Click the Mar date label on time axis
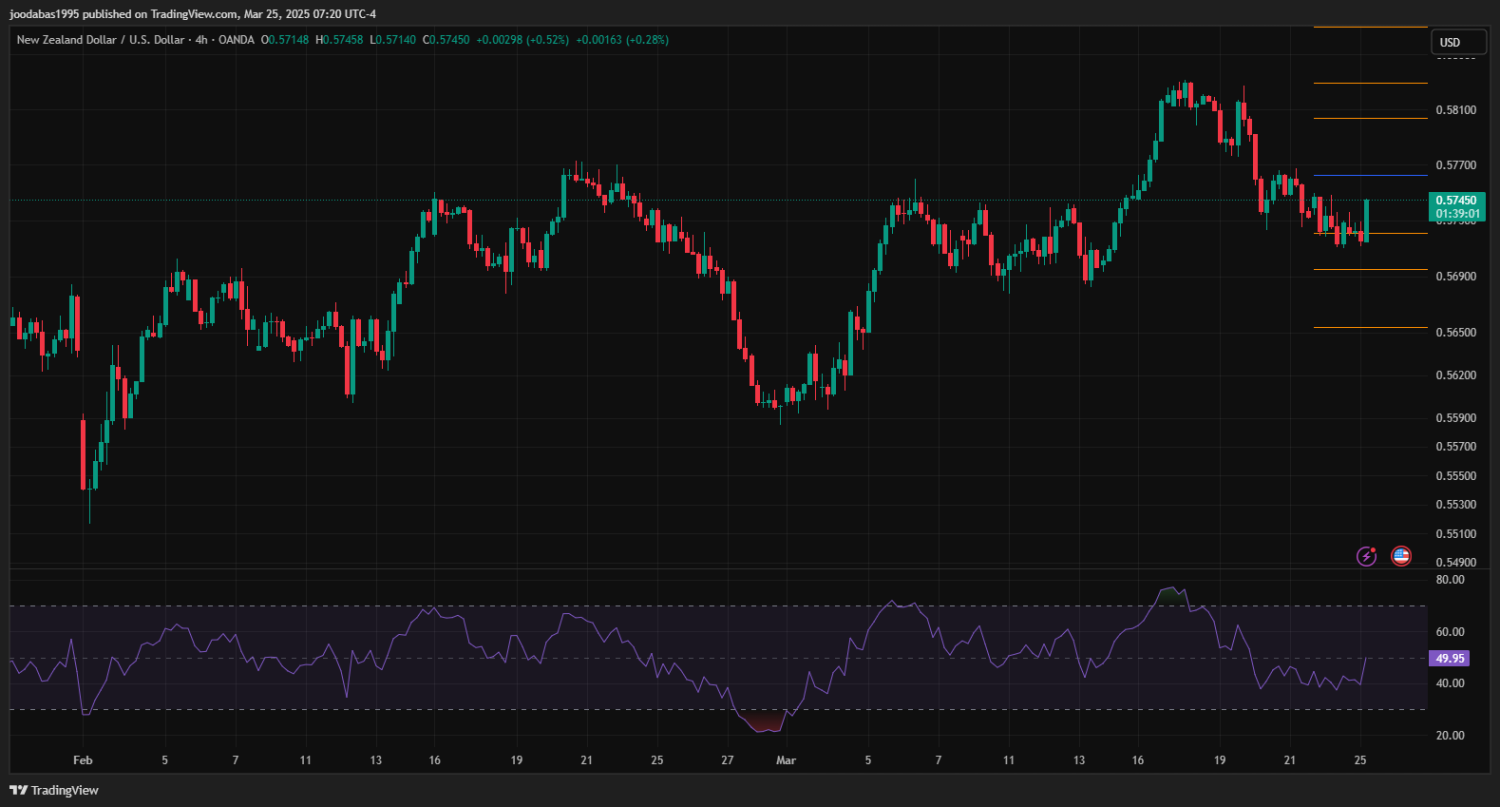Image resolution: width=1500 pixels, height=807 pixels. click(x=787, y=760)
